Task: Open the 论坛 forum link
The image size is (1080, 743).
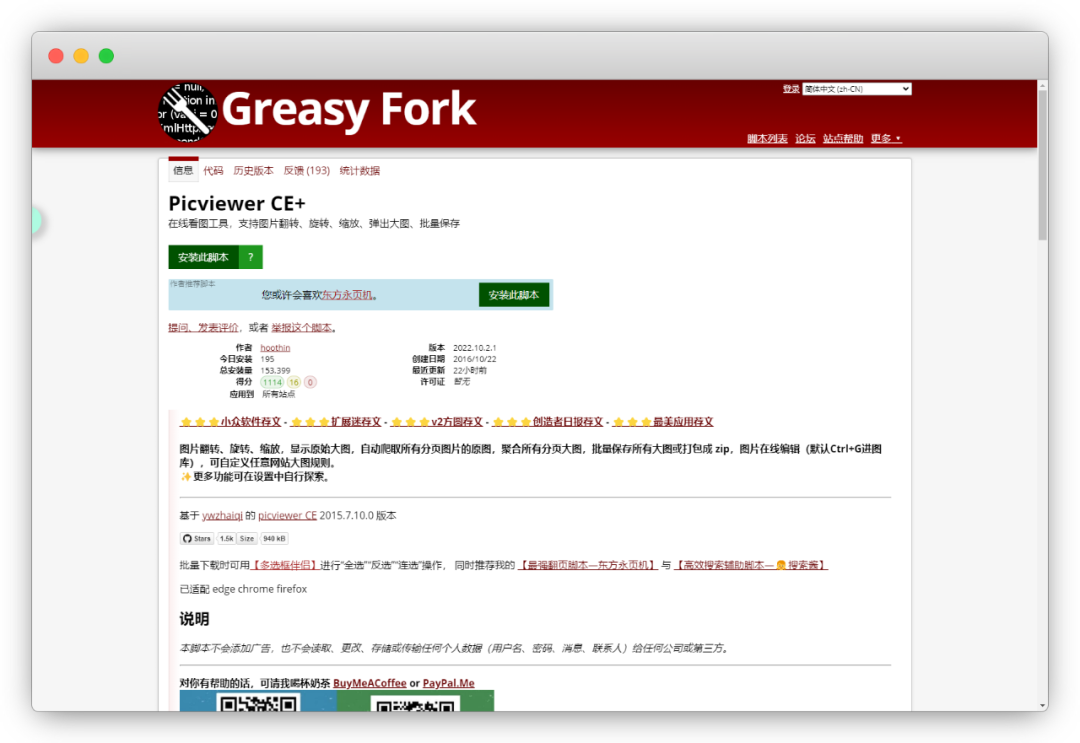Action: 805,138
